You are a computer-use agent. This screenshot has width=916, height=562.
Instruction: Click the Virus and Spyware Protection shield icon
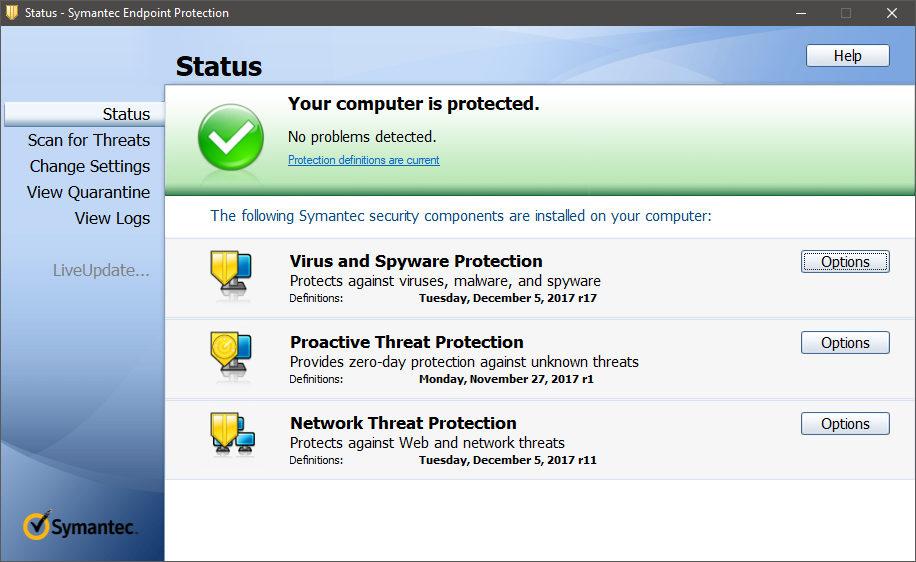point(231,273)
